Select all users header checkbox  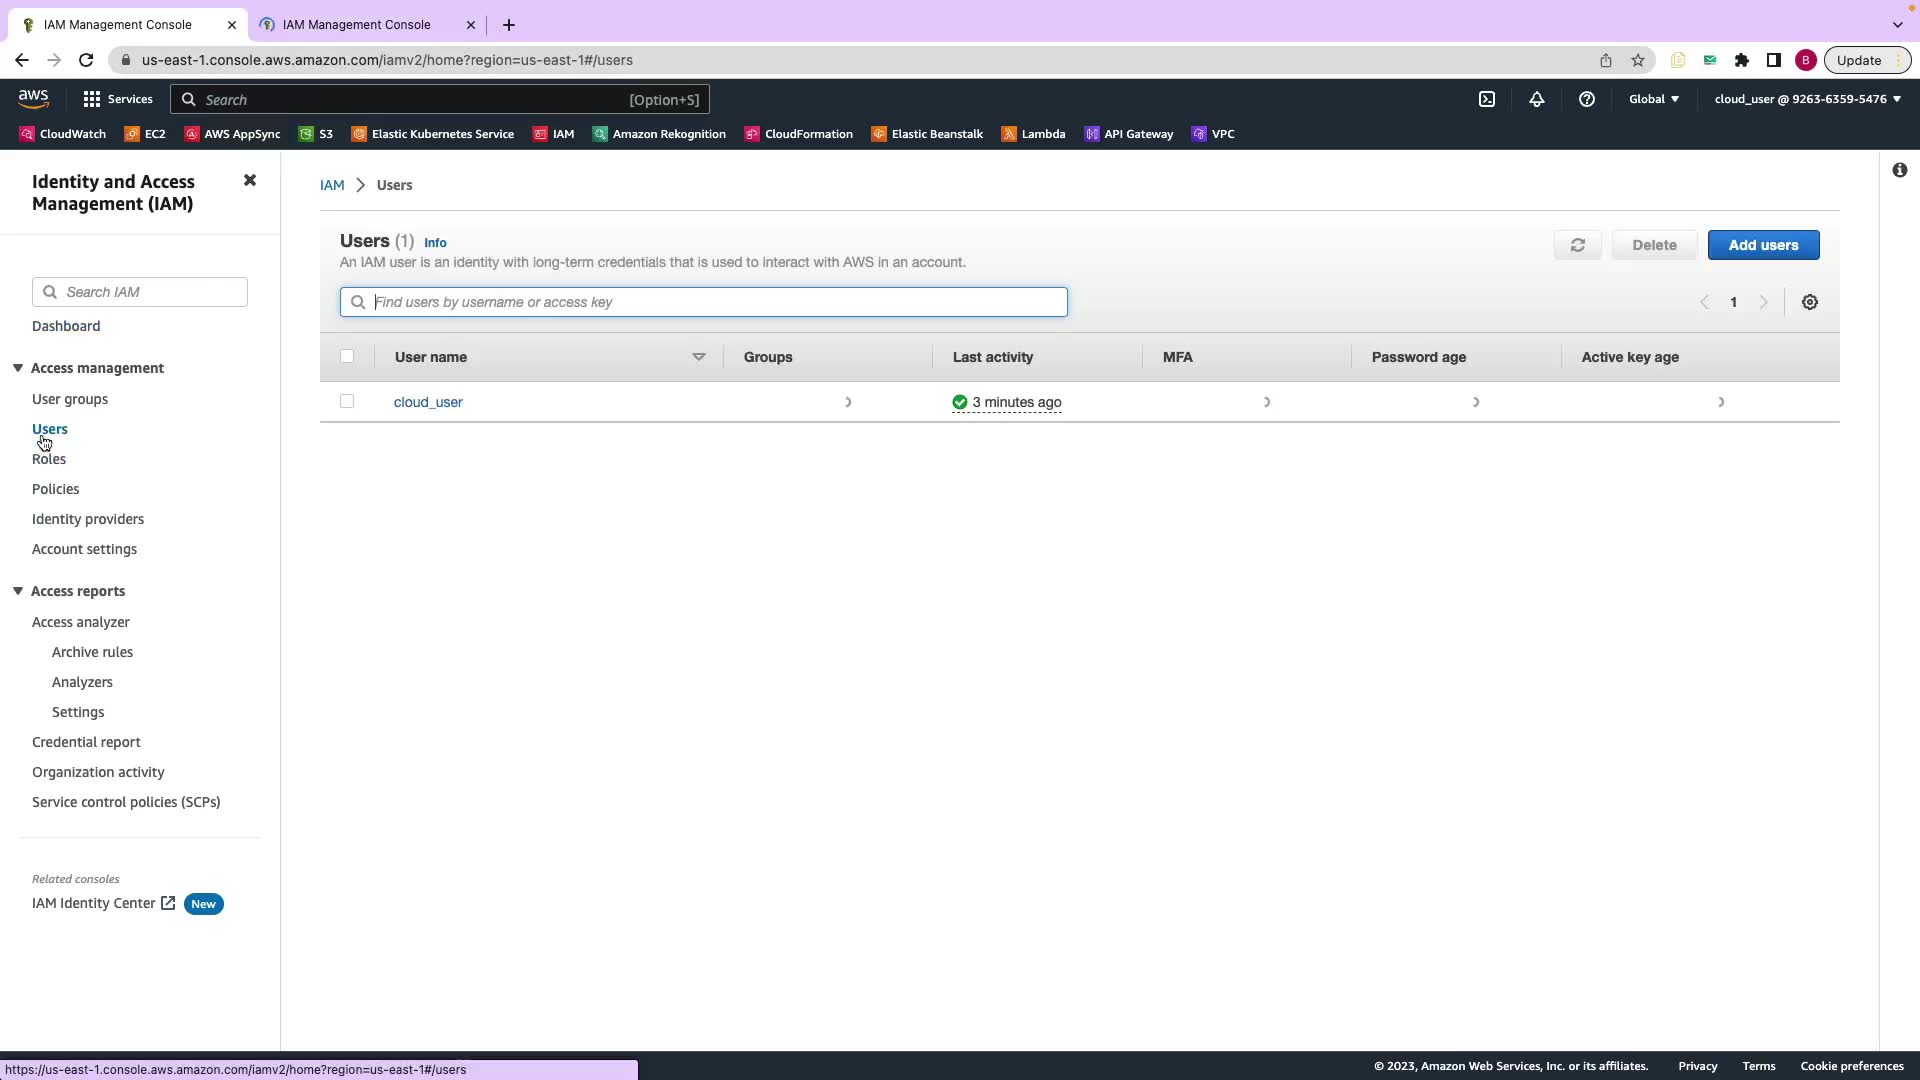tap(347, 356)
